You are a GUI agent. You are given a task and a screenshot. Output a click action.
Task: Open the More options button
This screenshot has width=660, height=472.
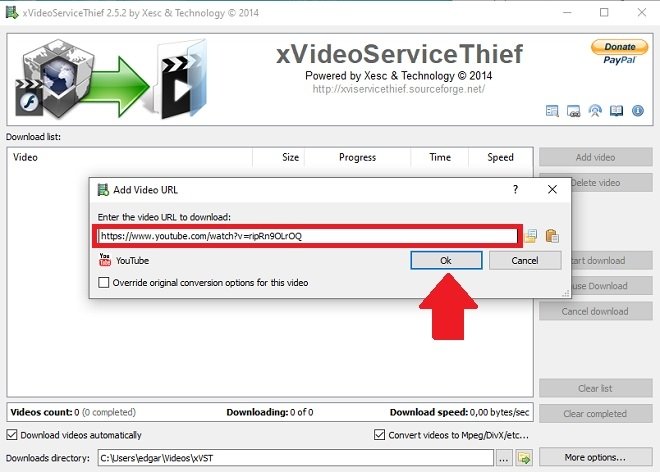coord(595,457)
